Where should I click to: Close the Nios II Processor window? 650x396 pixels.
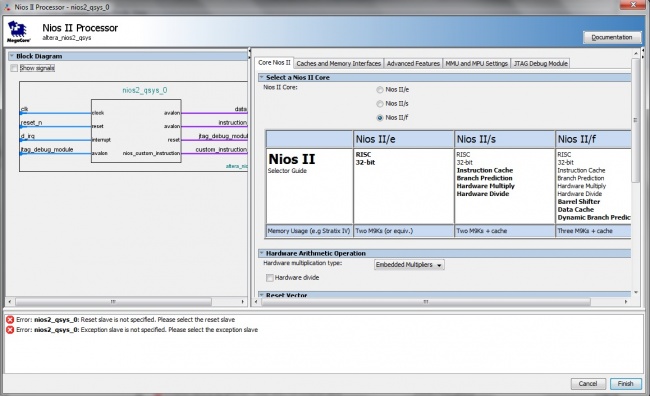tap(633, 5)
